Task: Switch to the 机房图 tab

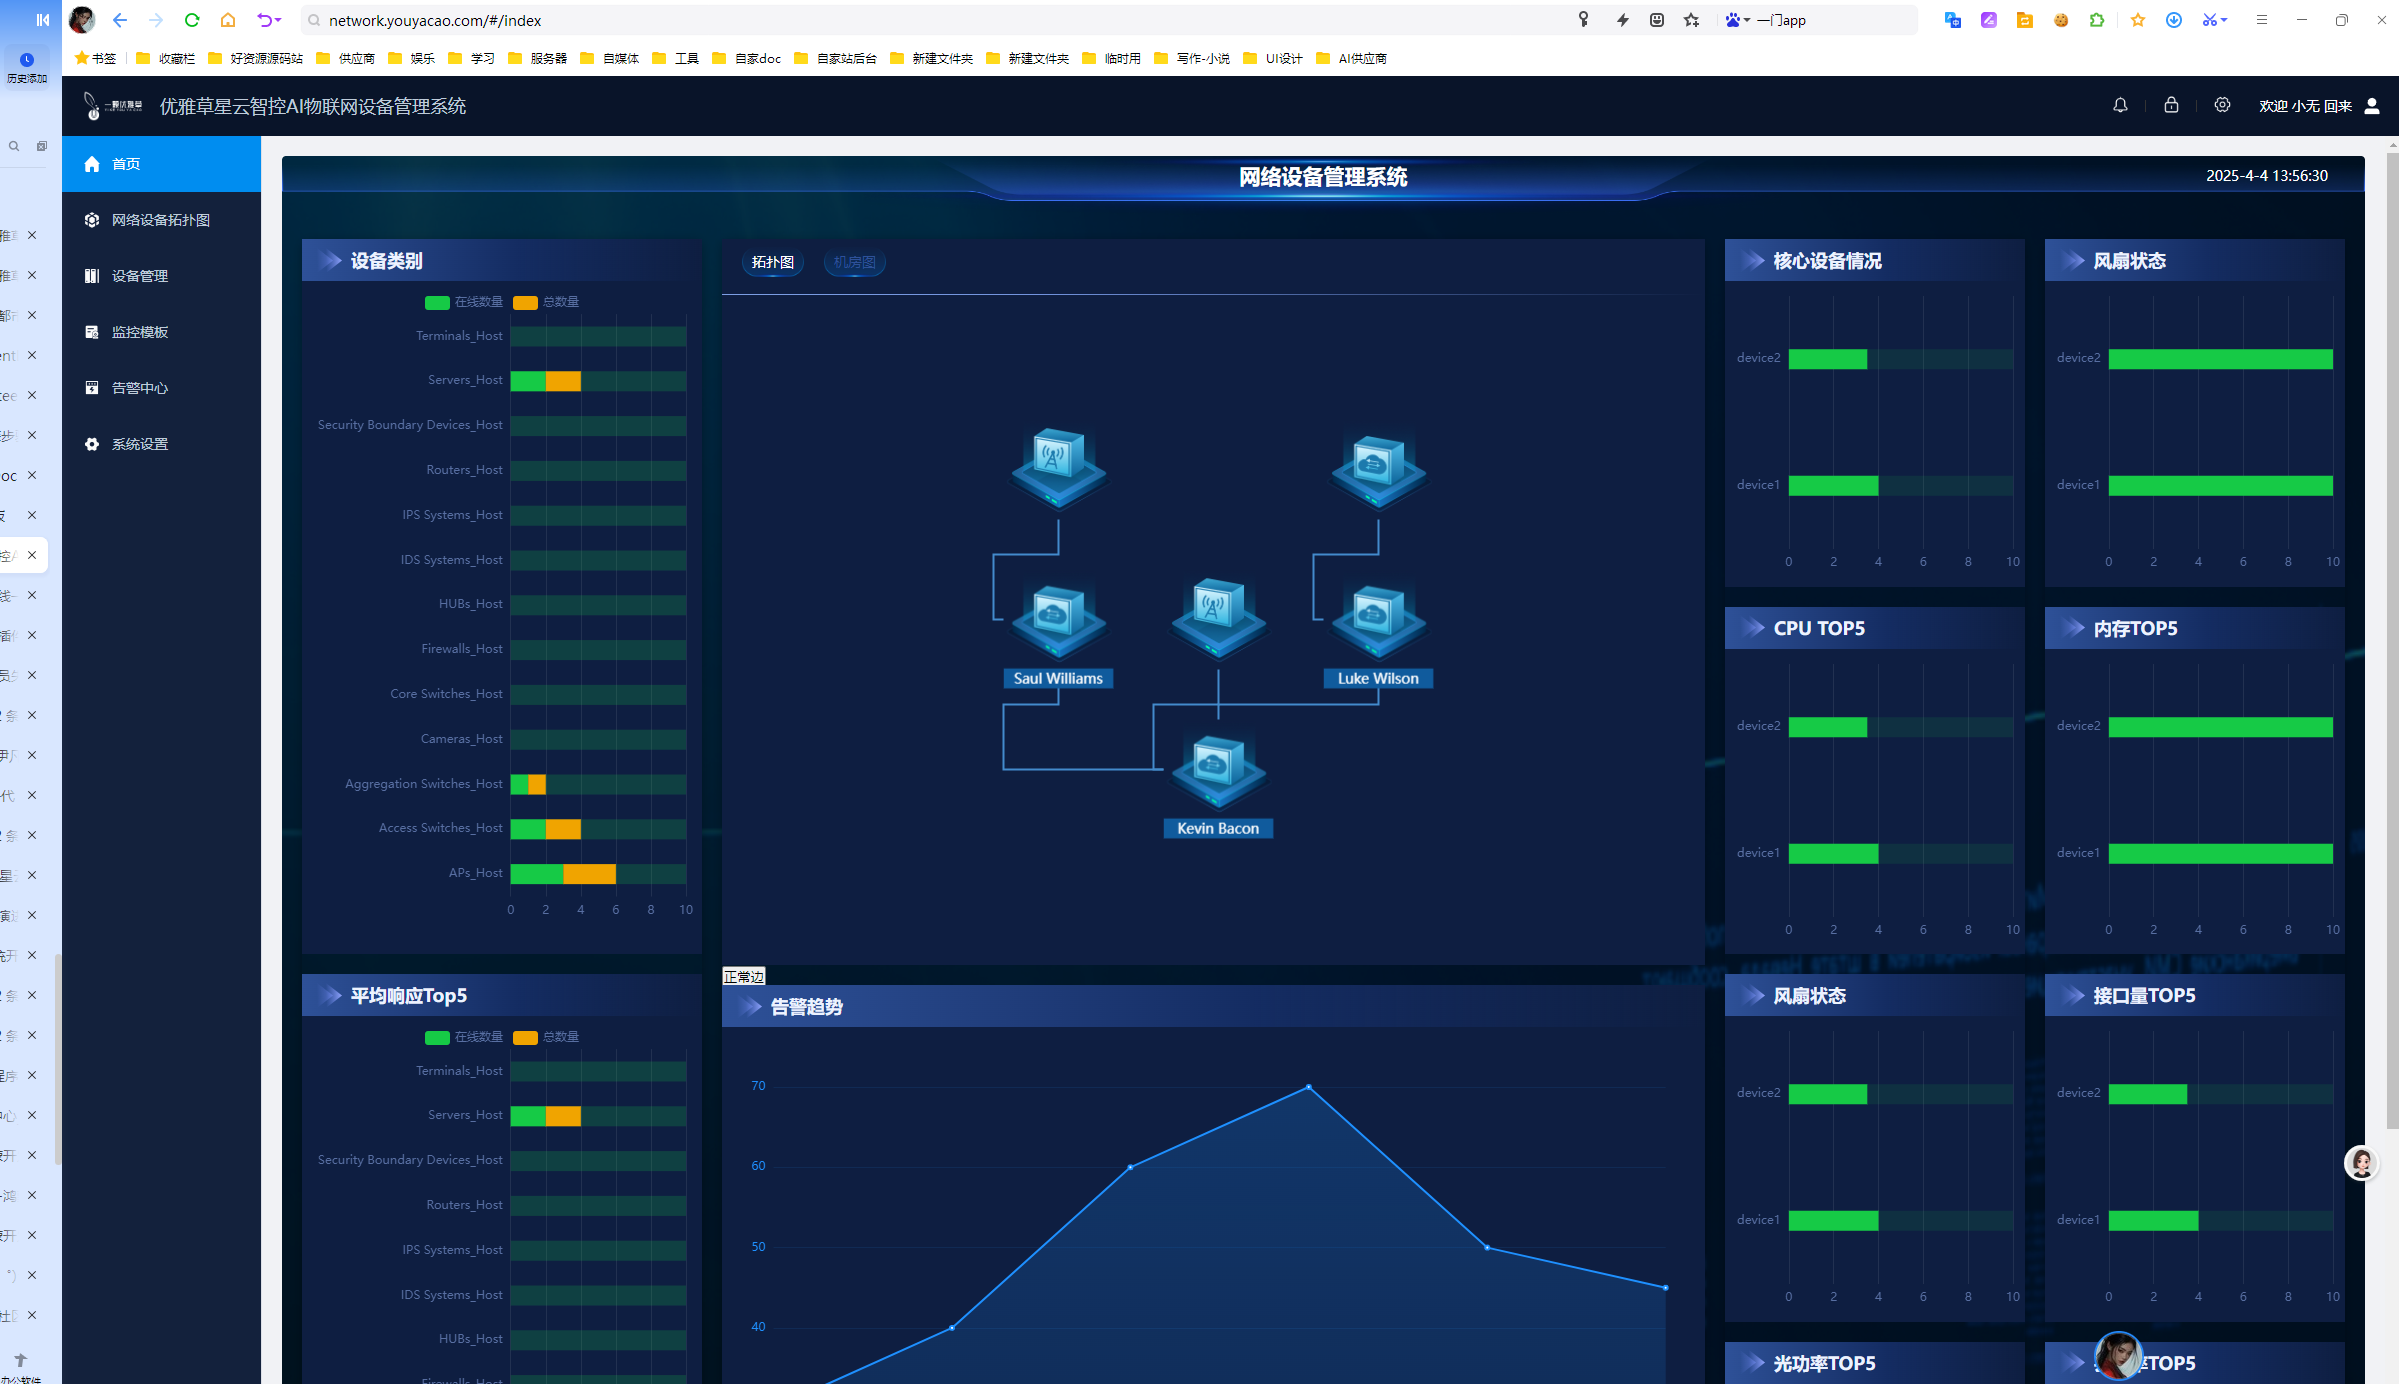Action: click(x=854, y=262)
